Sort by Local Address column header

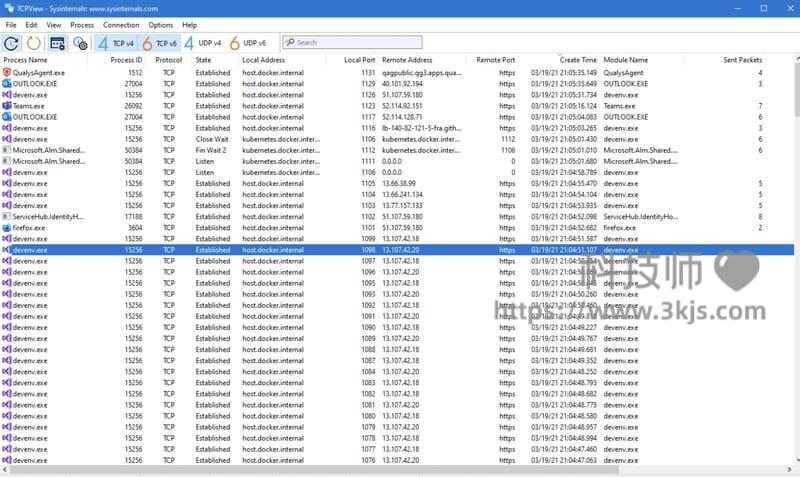pos(263,60)
